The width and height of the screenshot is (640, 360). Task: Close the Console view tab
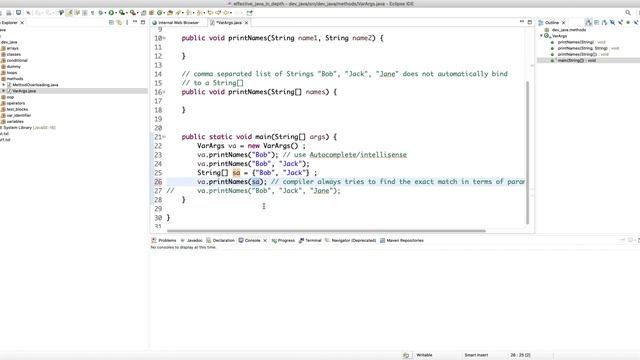coord(265,240)
